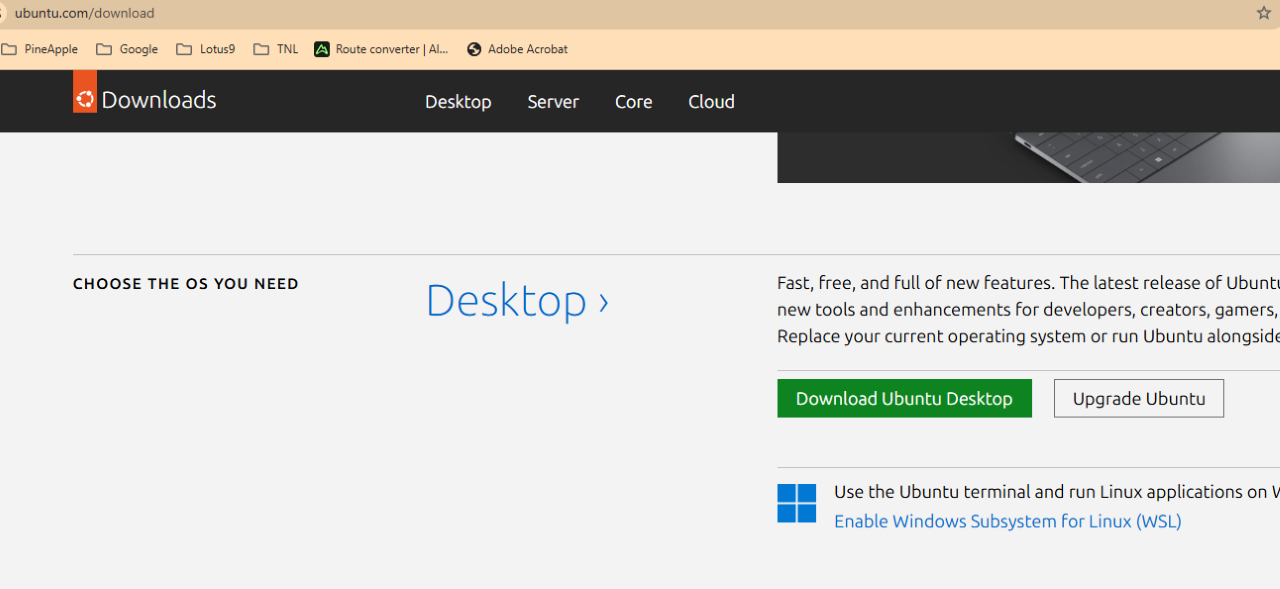Viewport: 1280px width, 589px height.
Task: Open the Route converter bookmark
Action: pyautogui.click(x=382, y=49)
